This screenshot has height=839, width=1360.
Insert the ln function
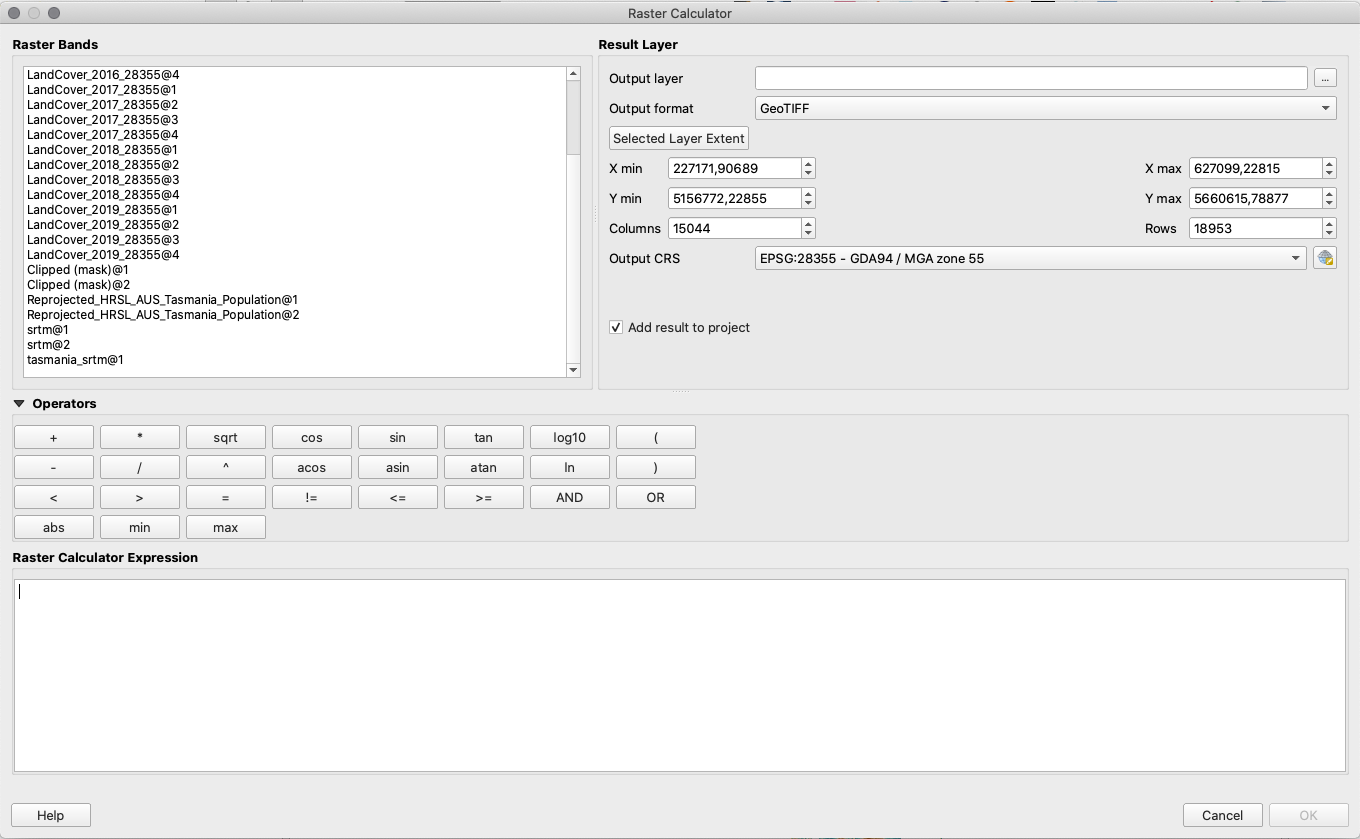570,467
